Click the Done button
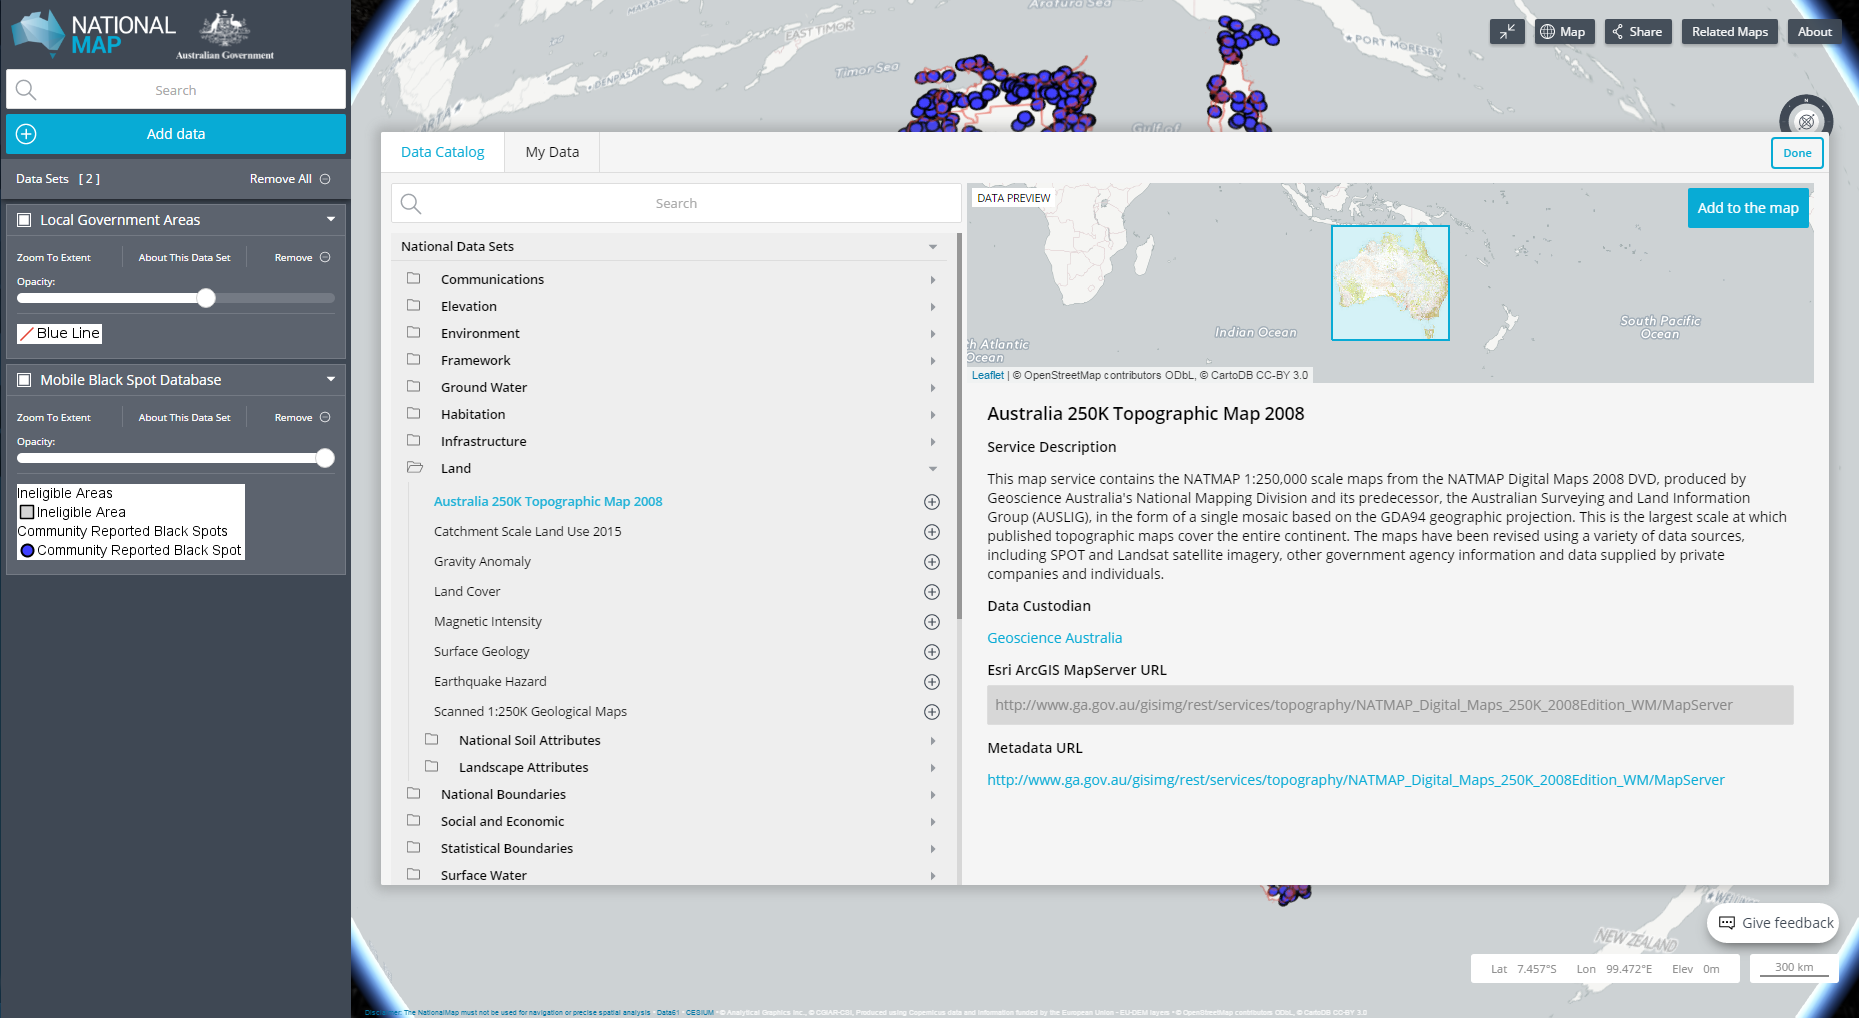 click(x=1797, y=153)
